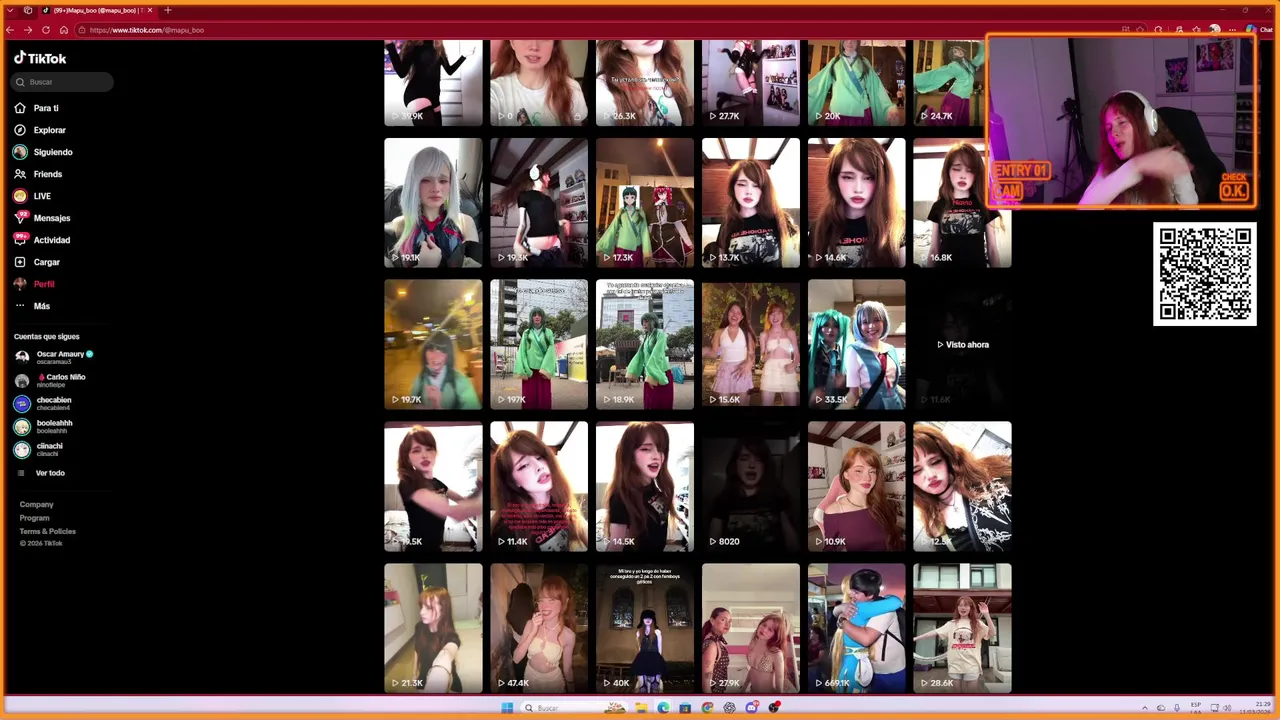Click the TikTok logo in the sidebar
The width and height of the screenshot is (1280, 720).
[40, 58]
